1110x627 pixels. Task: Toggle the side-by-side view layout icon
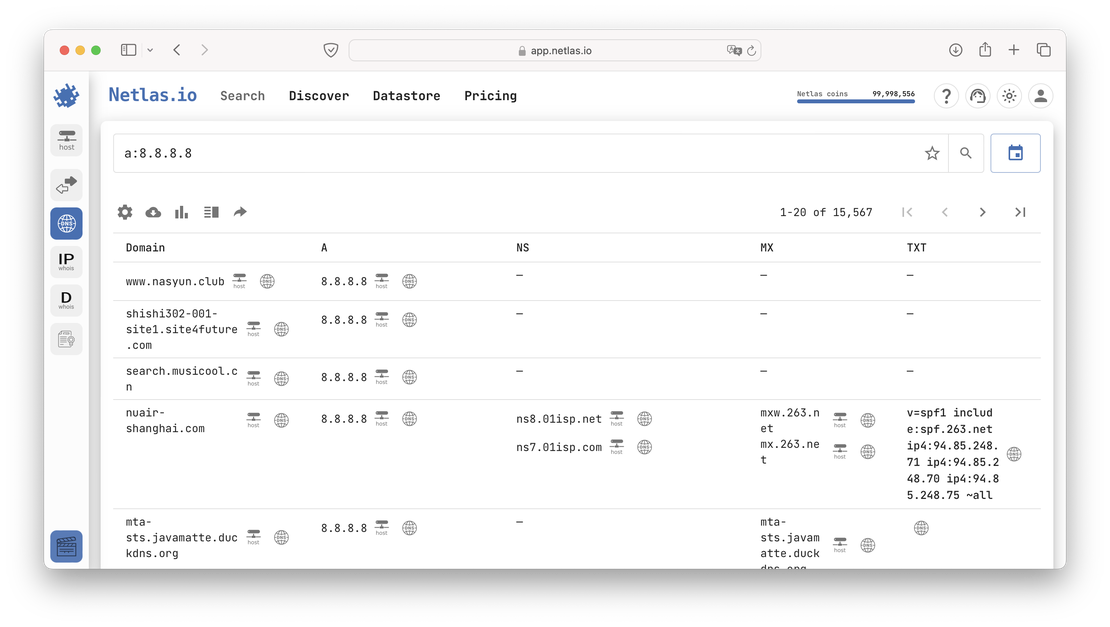(x=209, y=212)
